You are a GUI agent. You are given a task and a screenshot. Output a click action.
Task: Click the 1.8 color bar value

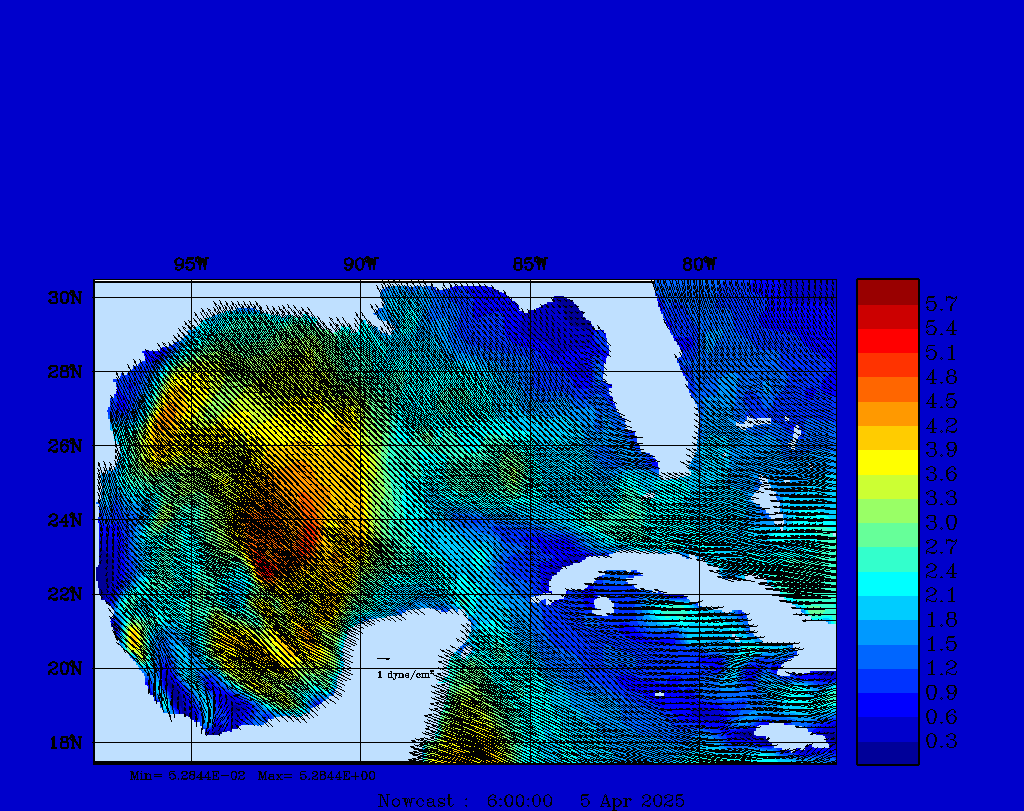pos(941,619)
